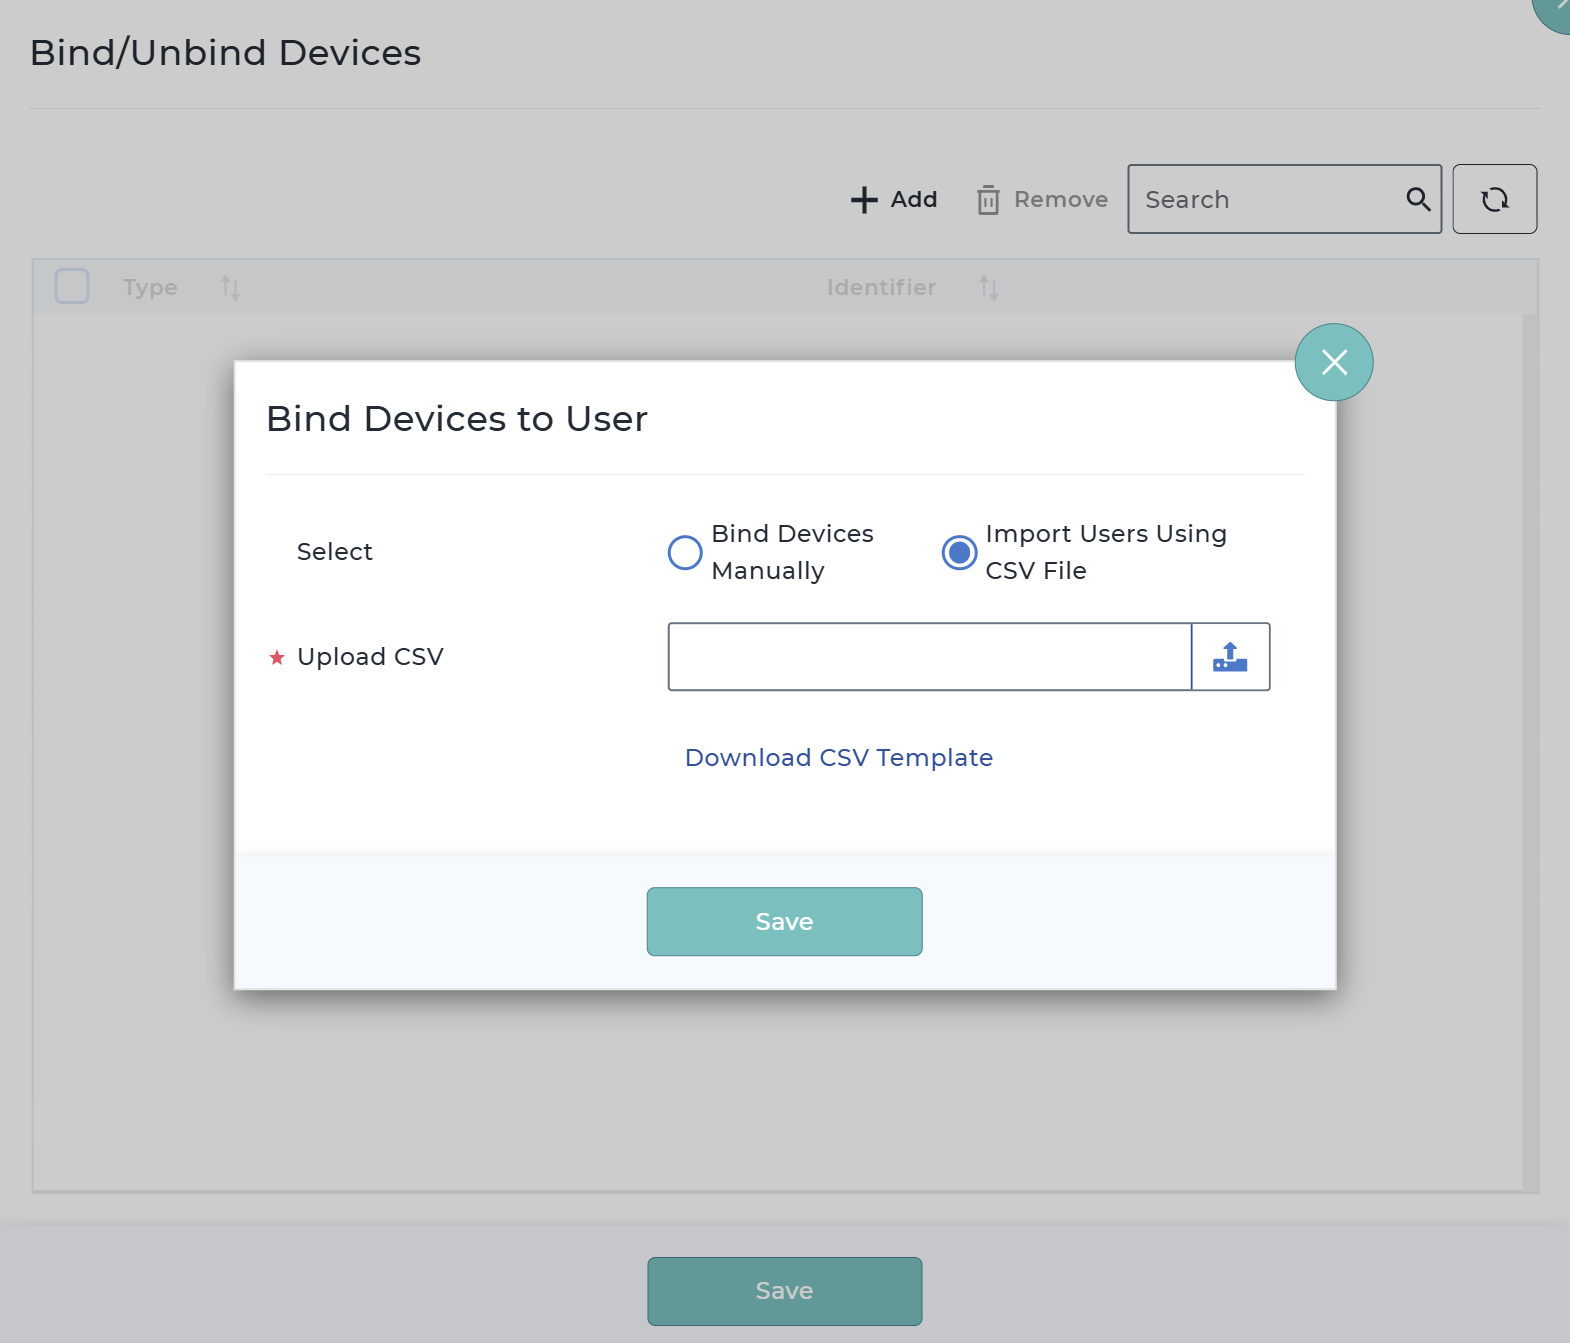Click the Upload CSV file path field
Screen dimensions: 1570x1343
click(929, 657)
